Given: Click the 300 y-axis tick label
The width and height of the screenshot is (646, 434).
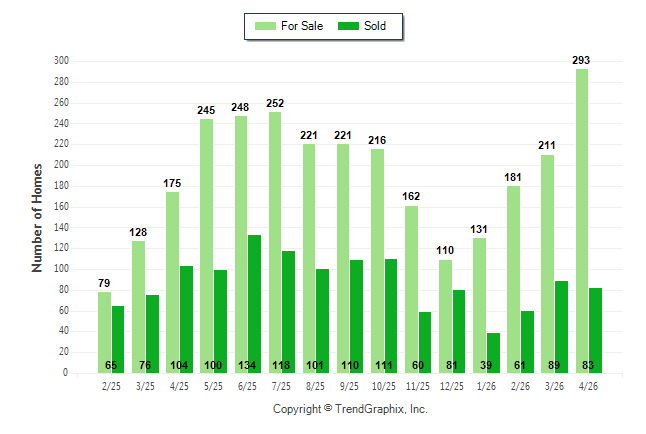Looking at the screenshot, I should click(61, 61).
